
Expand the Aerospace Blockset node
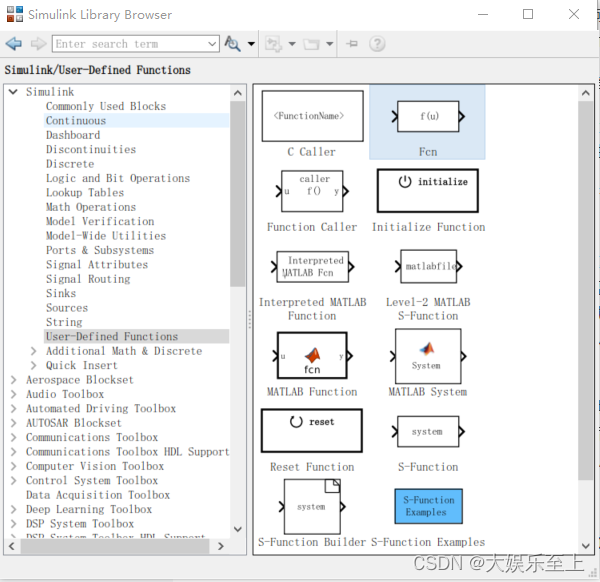(x=13, y=380)
